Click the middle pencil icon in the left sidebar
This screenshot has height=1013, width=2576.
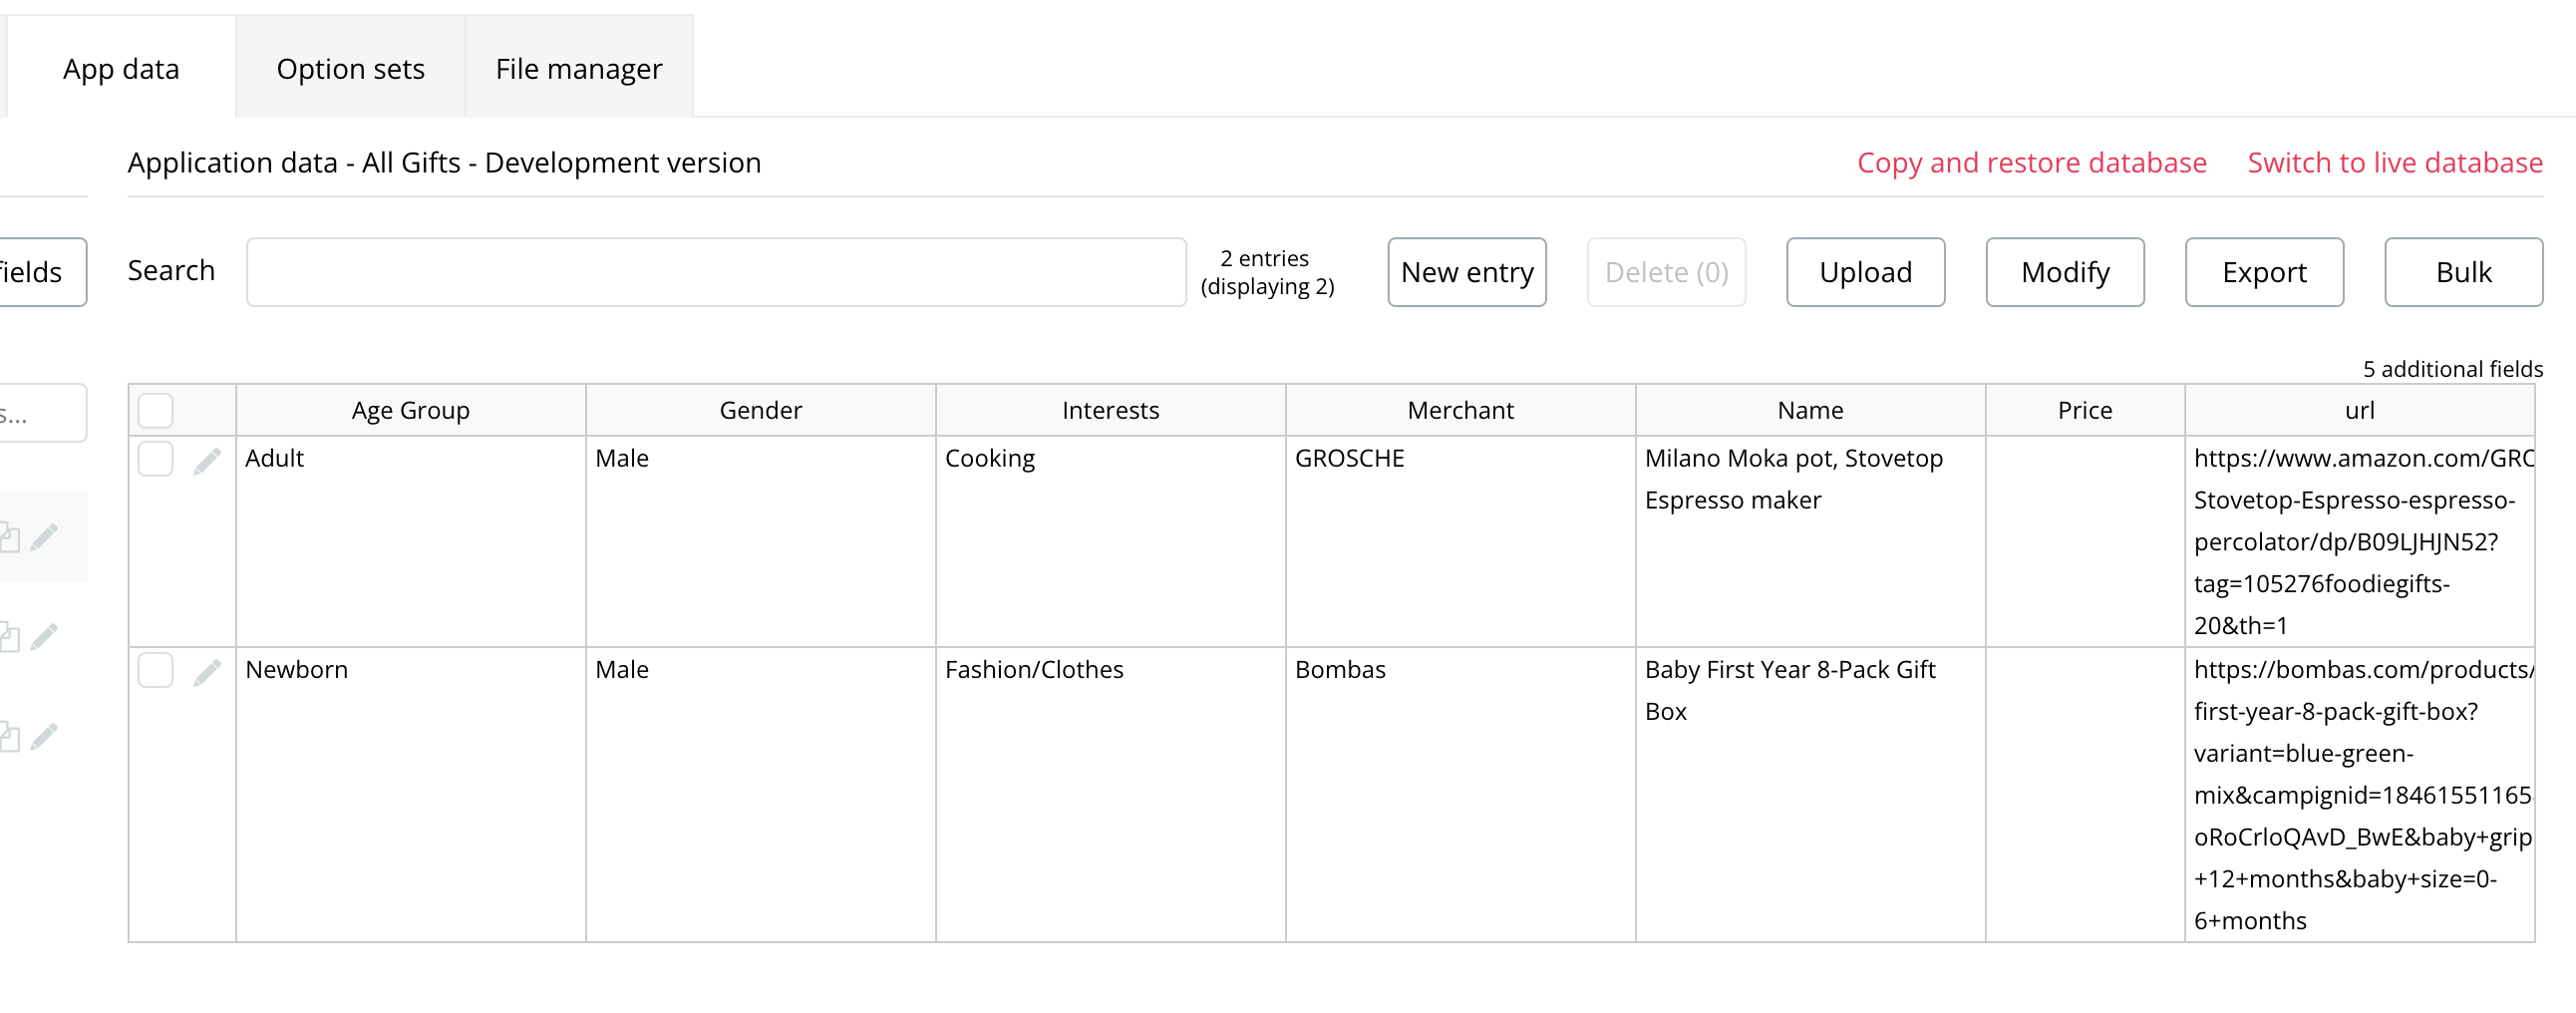point(44,636)
